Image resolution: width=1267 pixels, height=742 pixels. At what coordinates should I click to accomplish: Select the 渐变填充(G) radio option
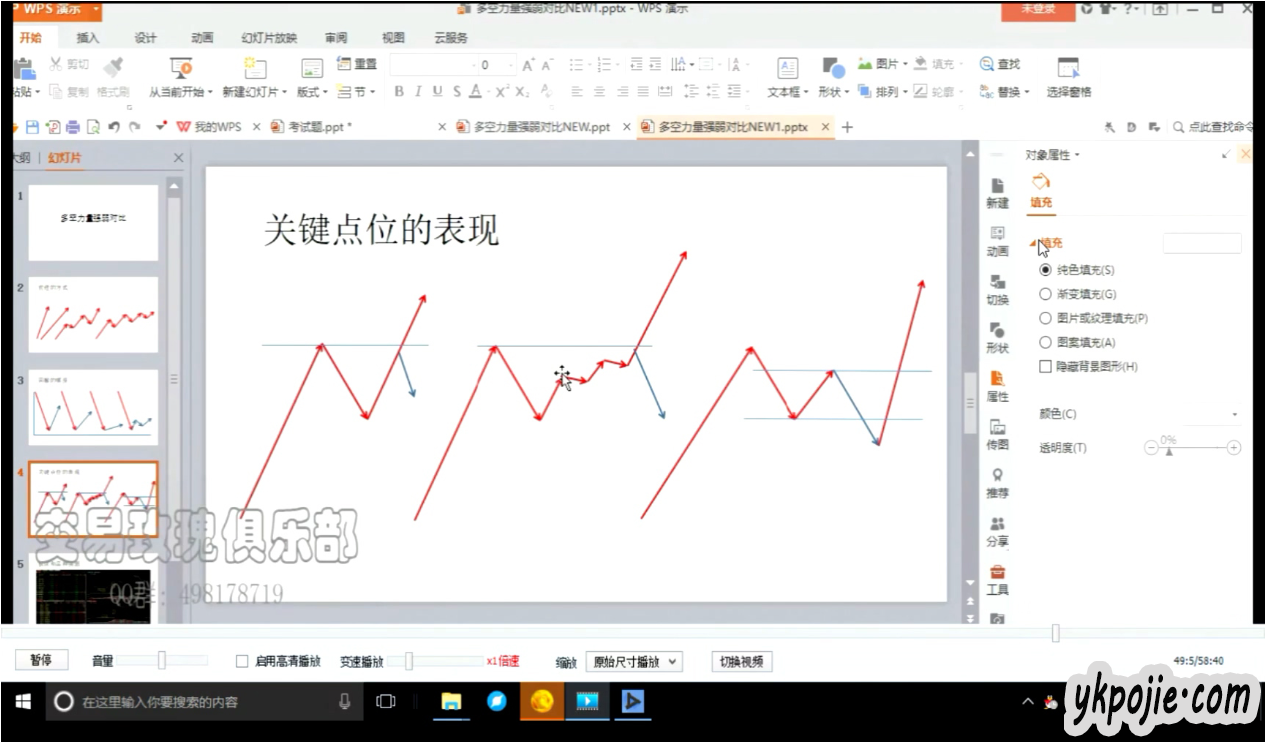[x=1046, y=294]
